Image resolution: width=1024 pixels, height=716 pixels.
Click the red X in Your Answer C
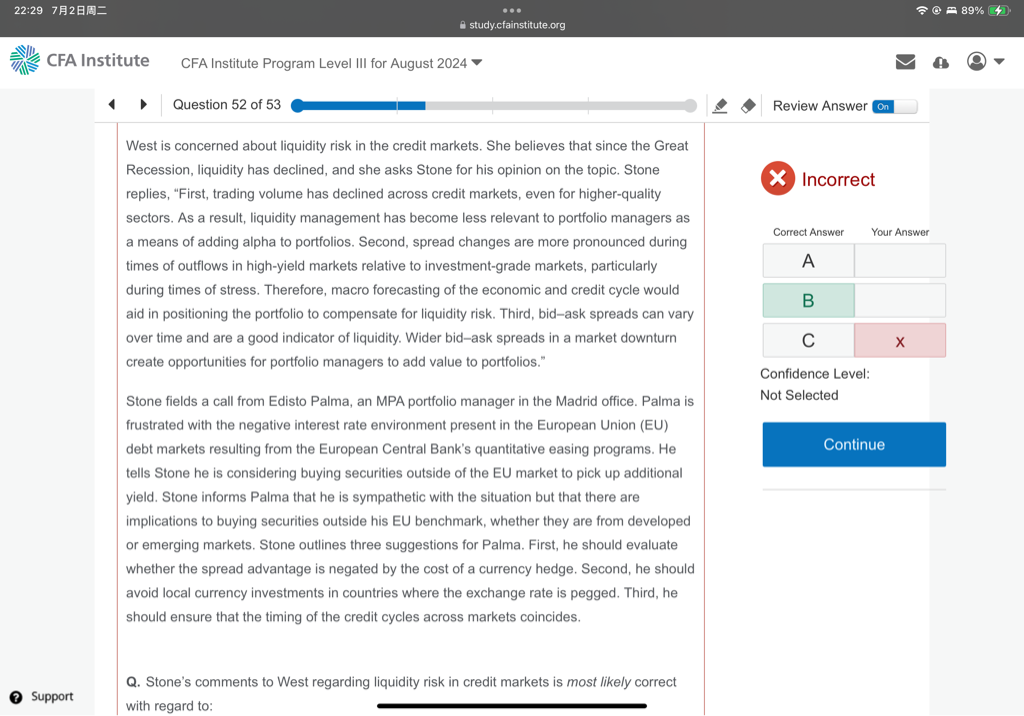pyautogui.click(x=900, y=341)
